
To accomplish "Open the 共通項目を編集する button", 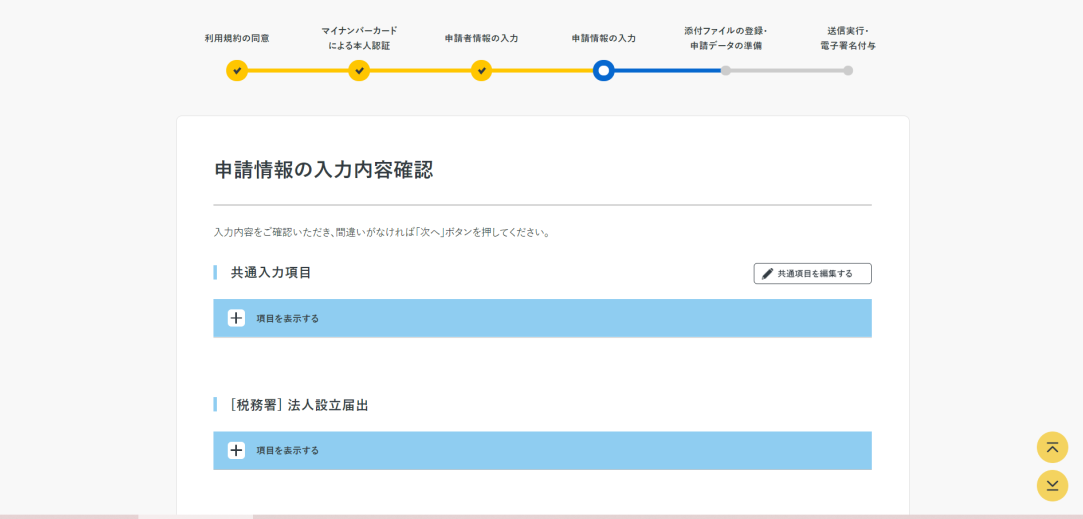I will 812,274.
